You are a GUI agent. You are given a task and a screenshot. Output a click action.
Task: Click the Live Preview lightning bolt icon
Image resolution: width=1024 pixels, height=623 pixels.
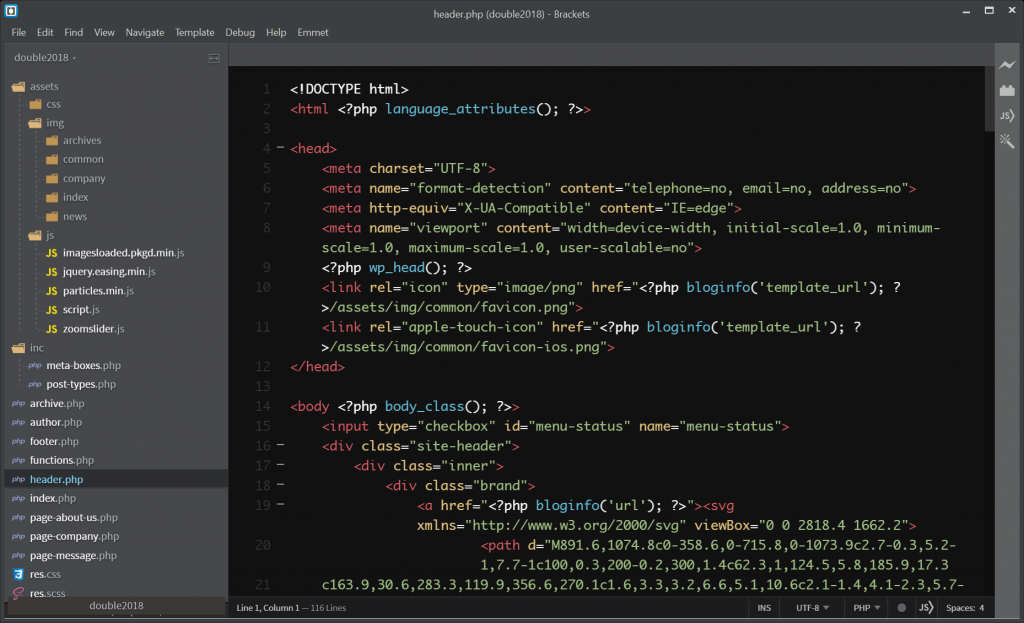click(1007, 65)
